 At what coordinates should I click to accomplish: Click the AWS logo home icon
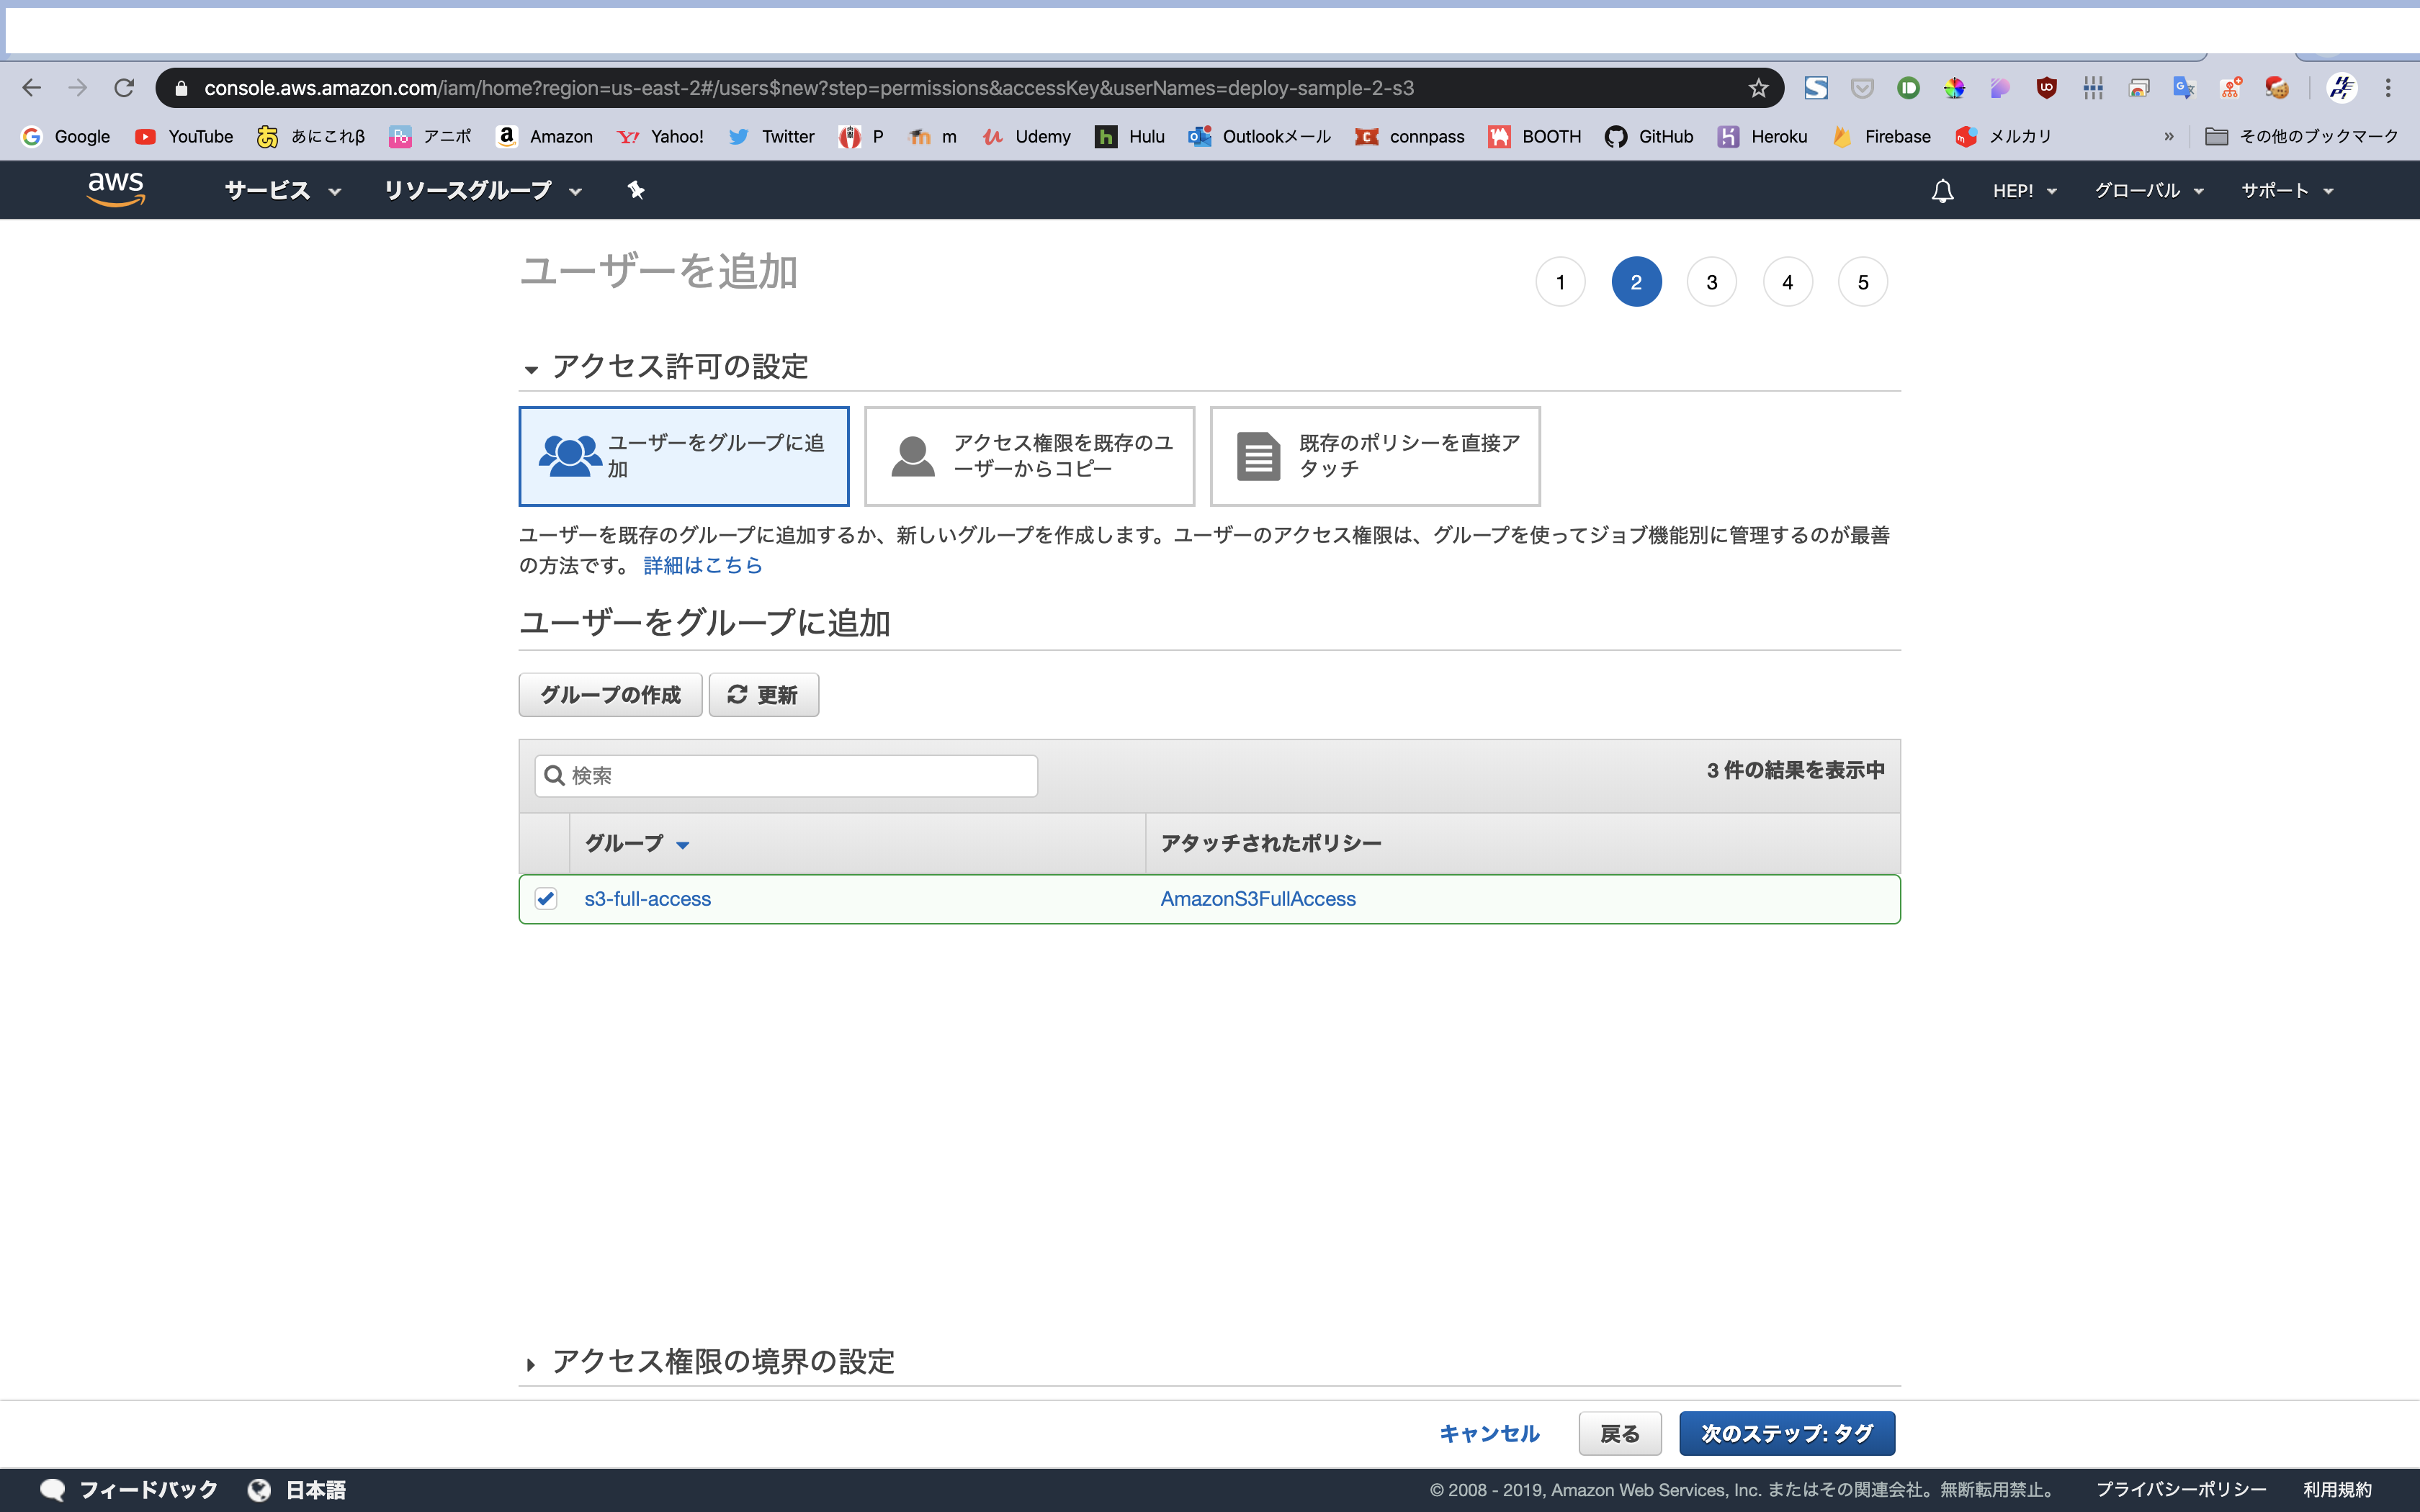[116, 189]
